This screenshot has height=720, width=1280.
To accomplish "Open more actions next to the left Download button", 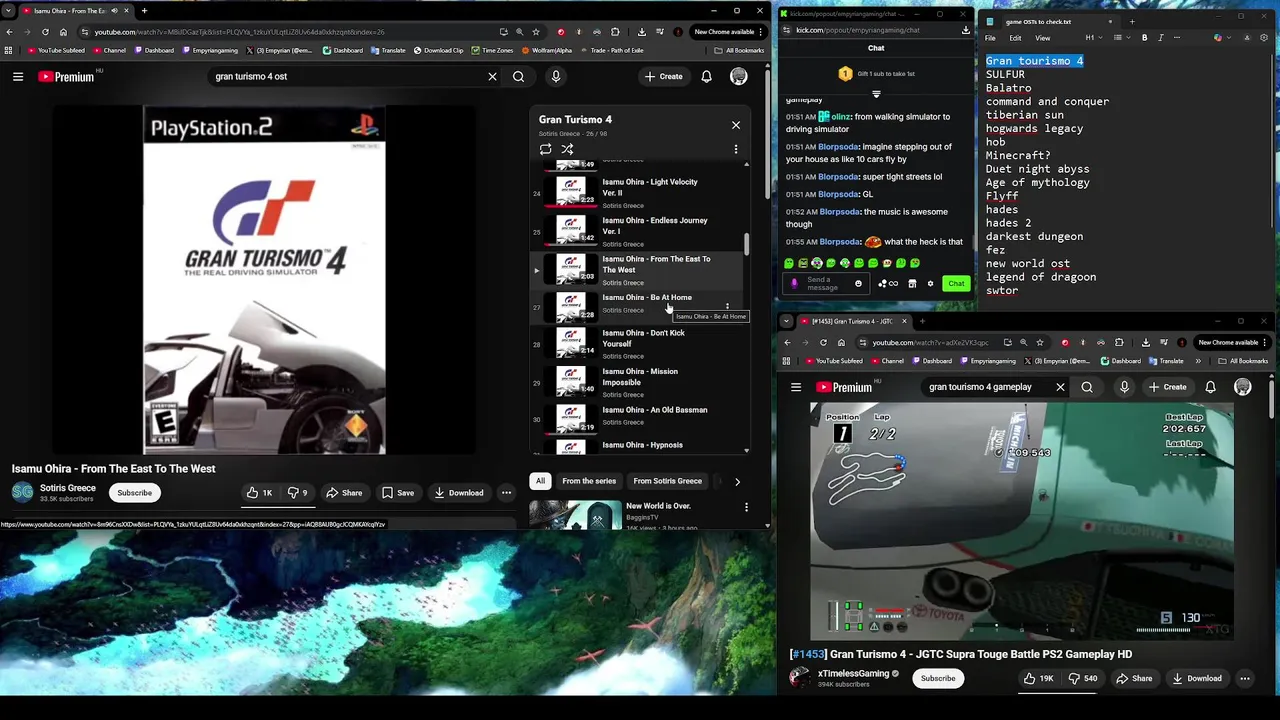I will coord(506,493).
